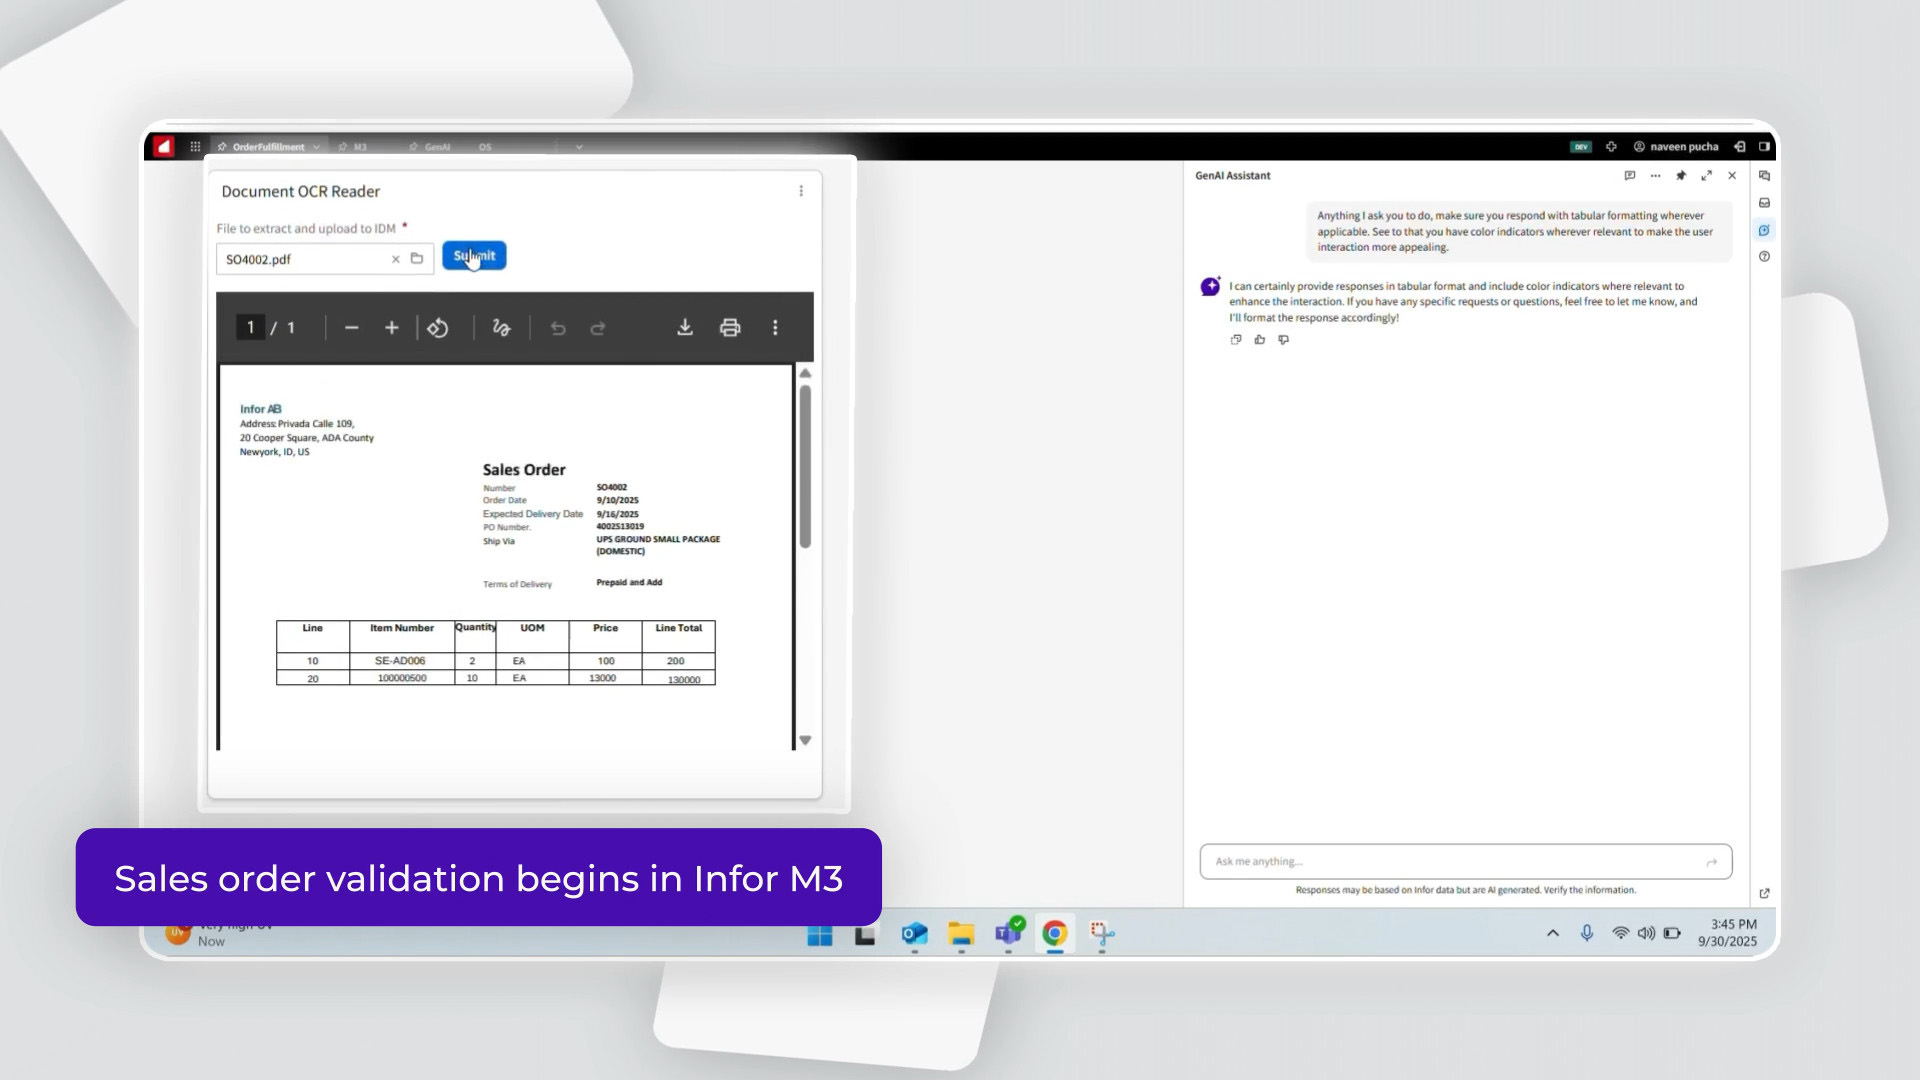The height and width of the screenshot is (1080, 1920).
Task: Start new chat in GenAI Assistant
Action: [x=1630, y=176]
